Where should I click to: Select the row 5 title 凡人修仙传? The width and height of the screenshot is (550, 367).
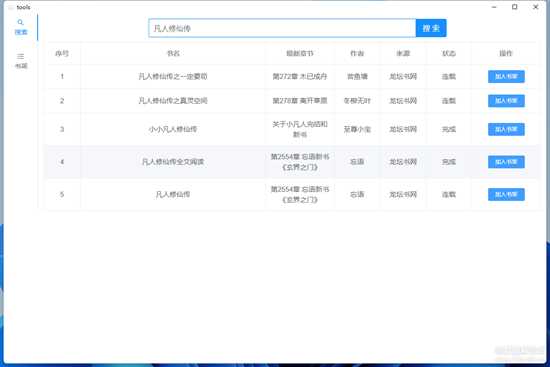click(173, 194)
